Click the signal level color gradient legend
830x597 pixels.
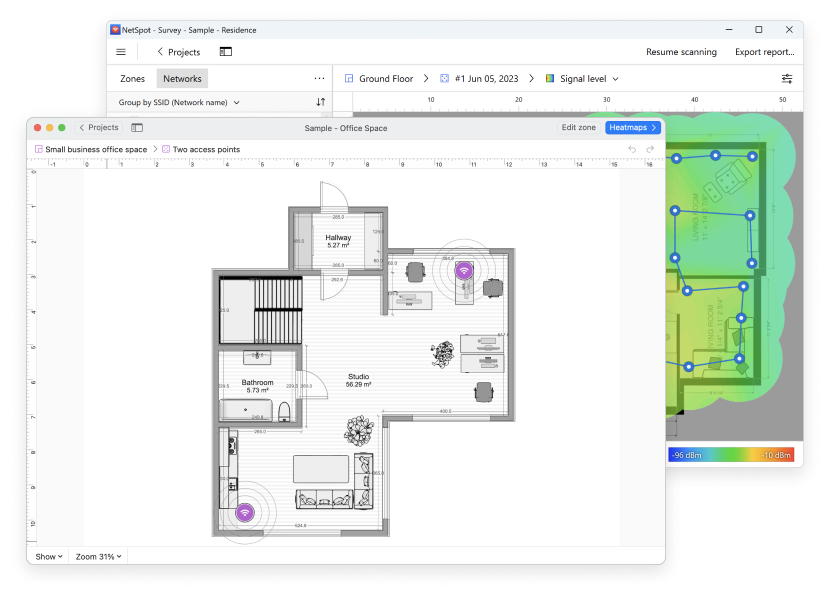coord(731,454)
